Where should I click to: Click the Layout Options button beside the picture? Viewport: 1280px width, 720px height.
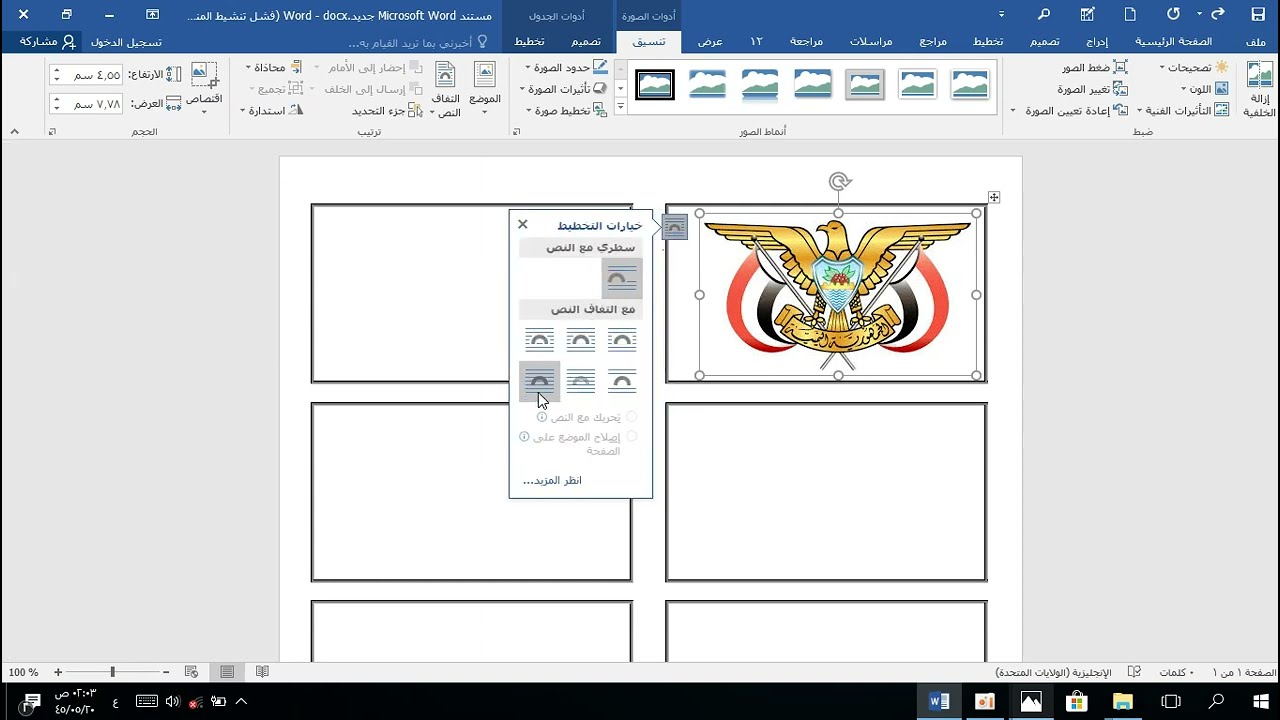click(675, 228)
